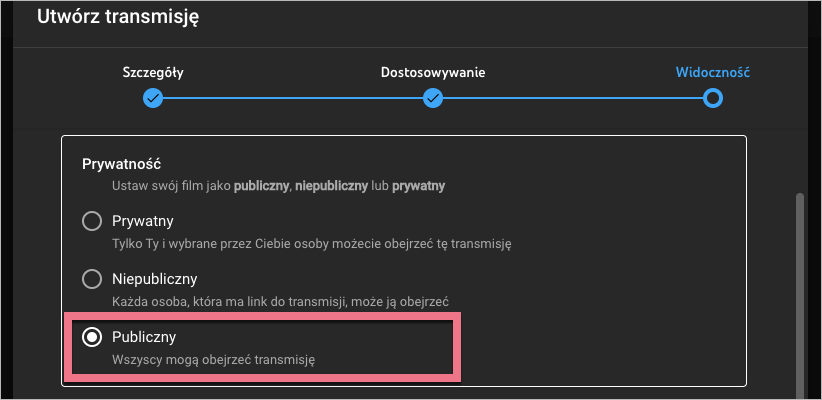Click the Niepubliczny option label
Viewport: 822px width, 400px height.
(154, 278)
